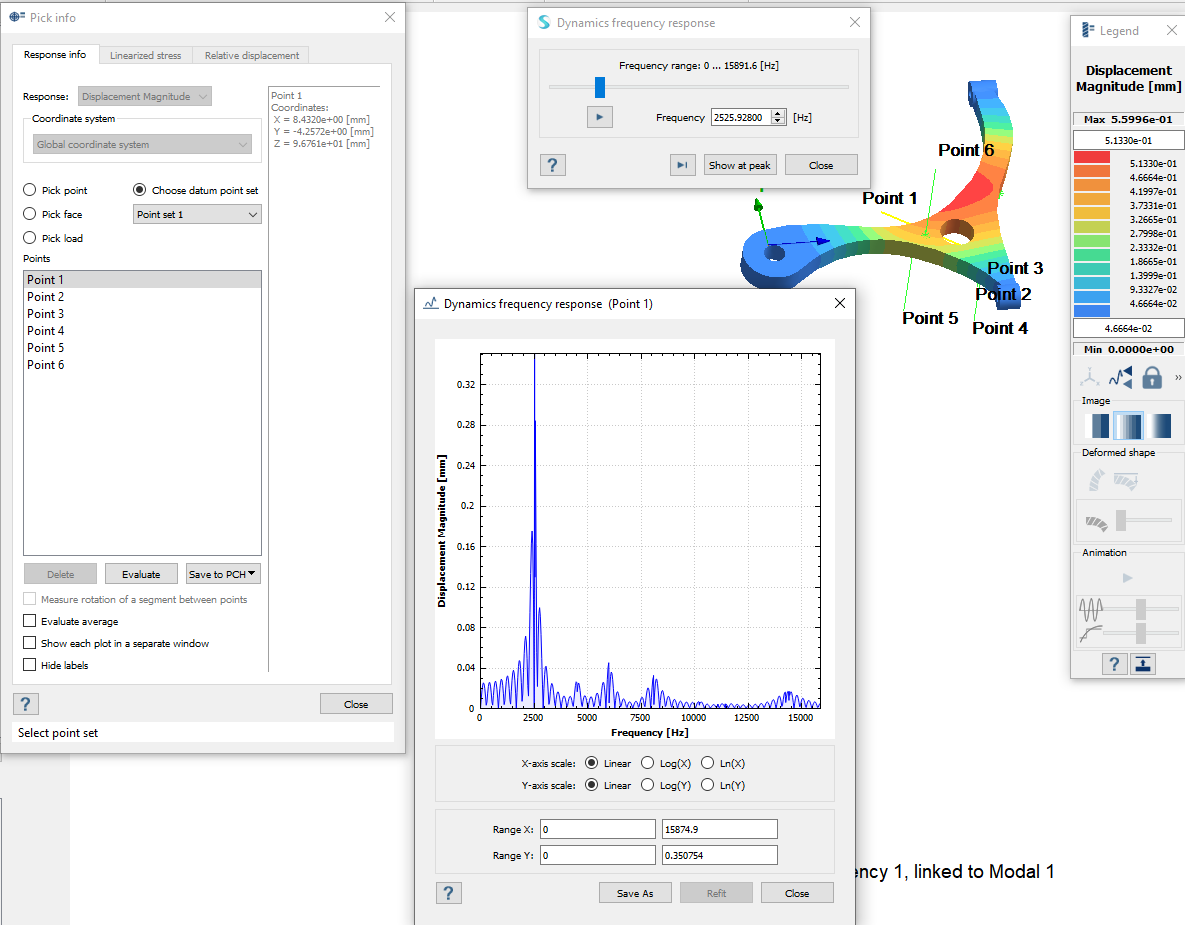
Task: Click the blue bottom color swatch in legend
Action: click(1091, 310)
